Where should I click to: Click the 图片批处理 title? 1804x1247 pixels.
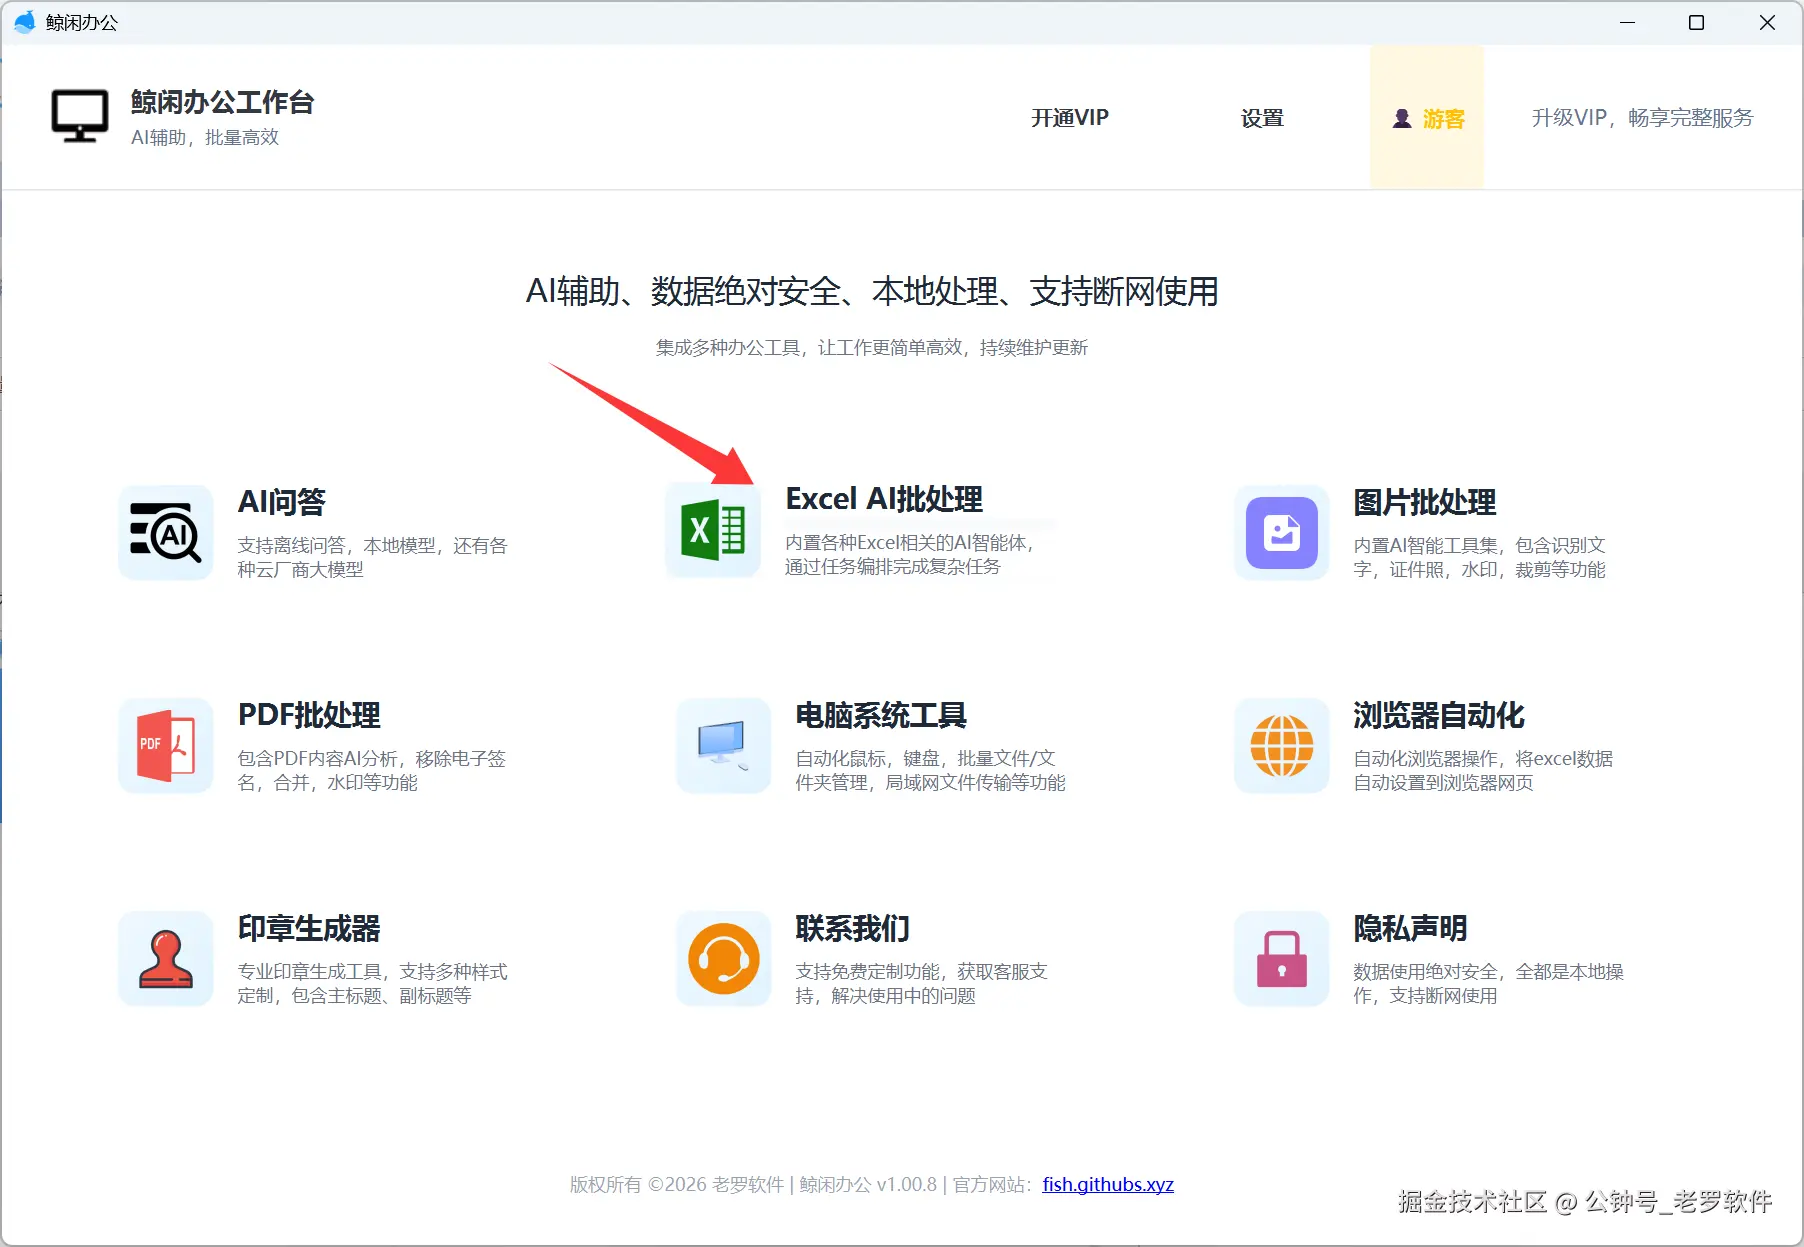[x=1425, y=502]
